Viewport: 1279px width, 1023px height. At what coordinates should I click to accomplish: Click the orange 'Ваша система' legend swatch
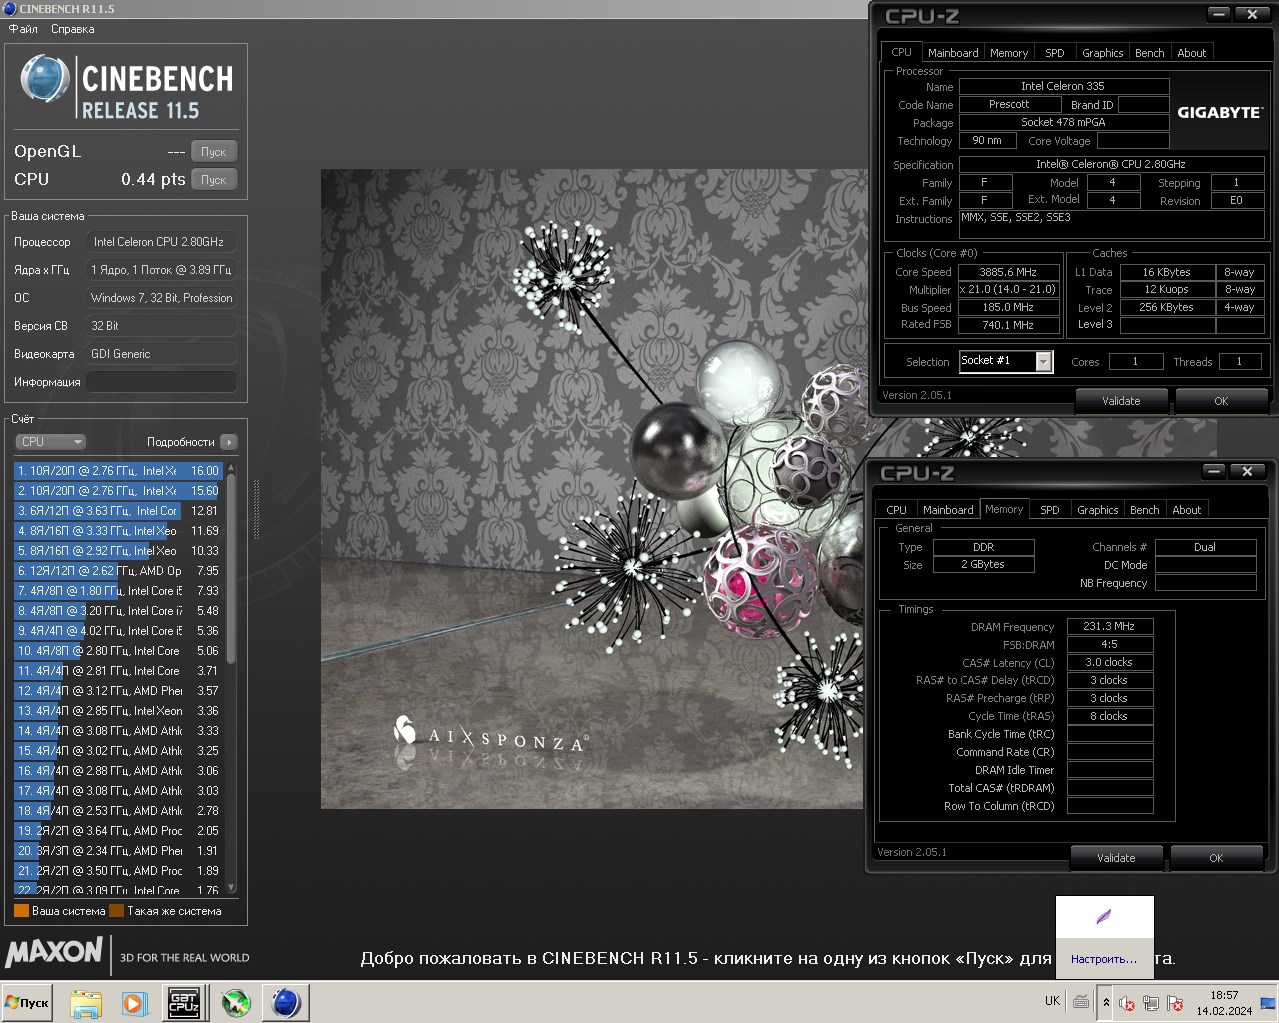pyautogui.click(x=21, y=911)
